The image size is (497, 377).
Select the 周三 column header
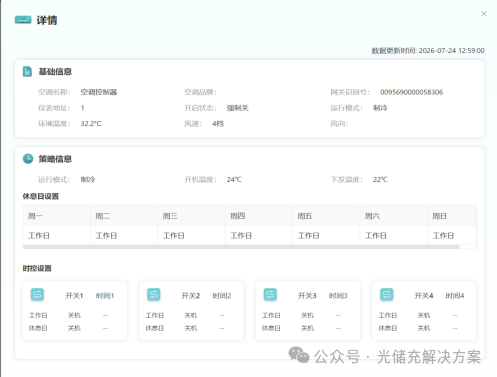click(x=191, y=216)
